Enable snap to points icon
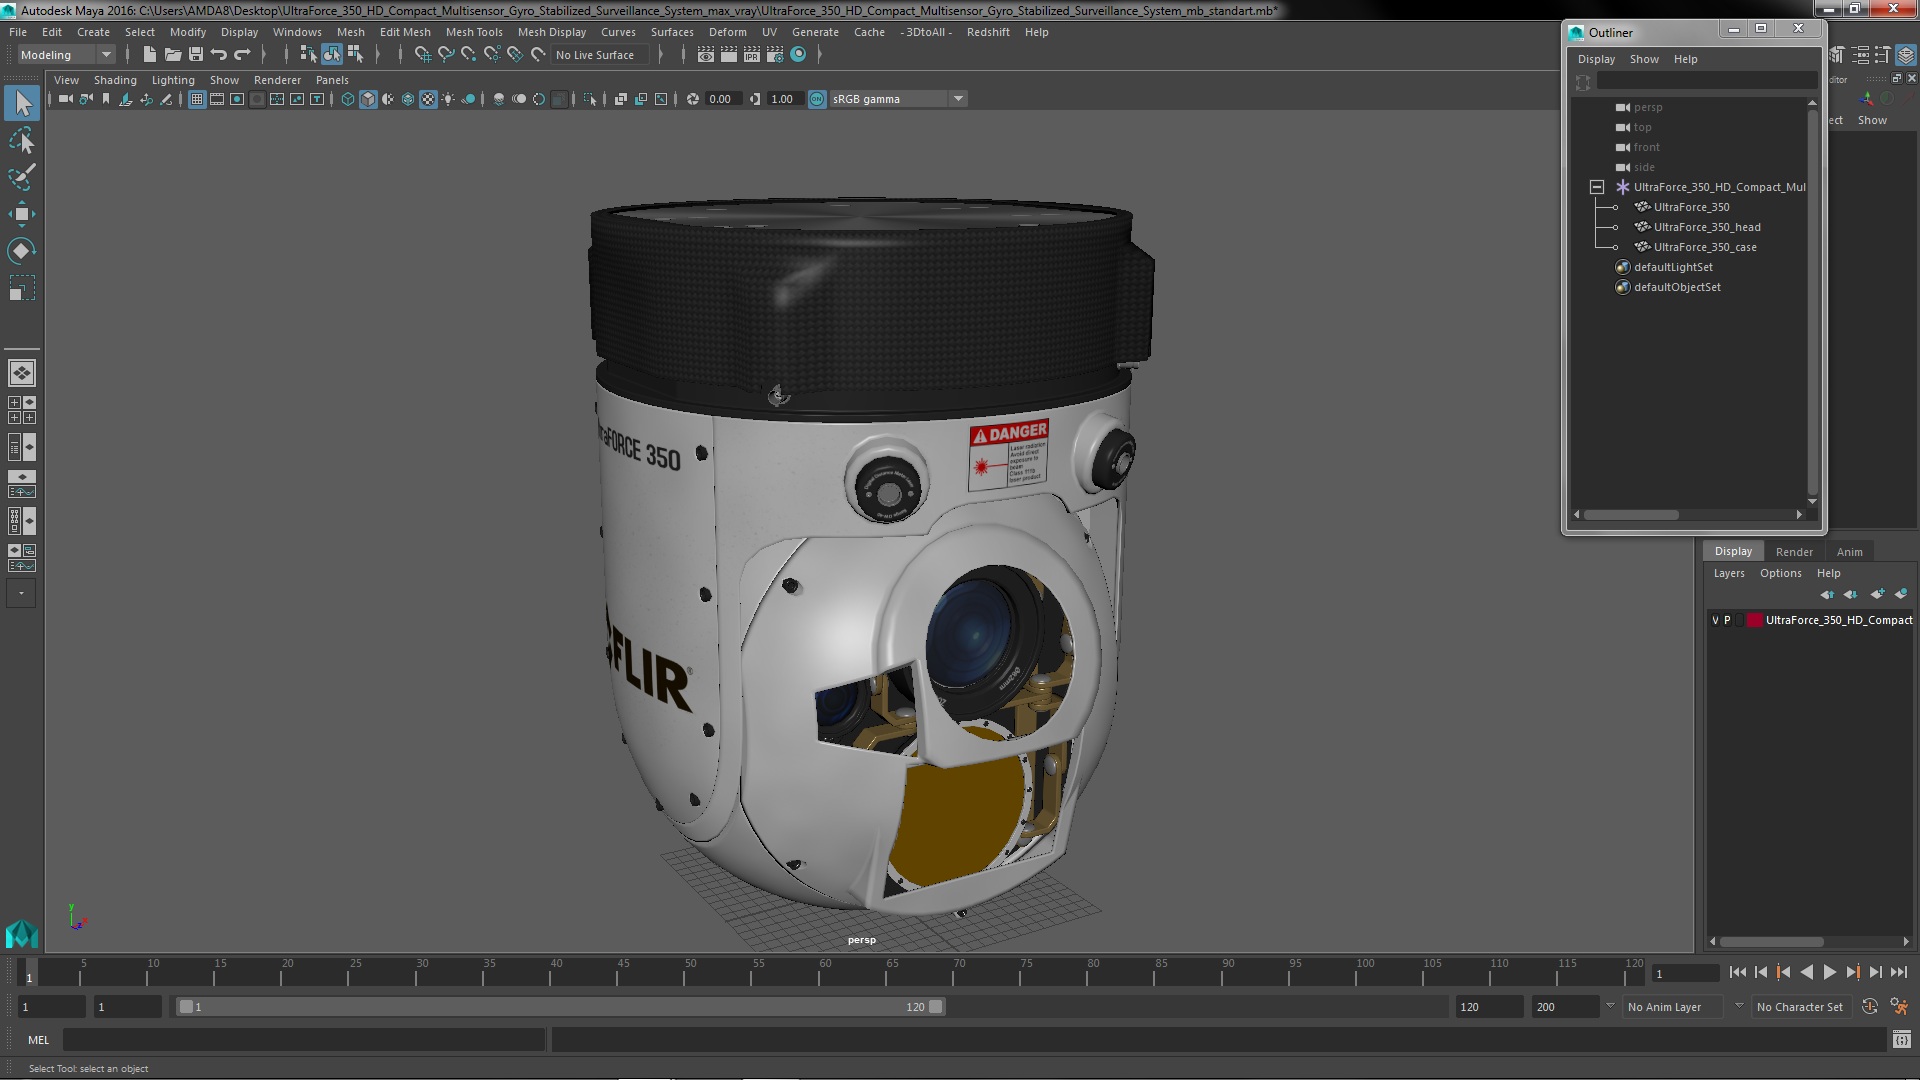This screenshot has height=1080, width=1920. click(468, 55)
